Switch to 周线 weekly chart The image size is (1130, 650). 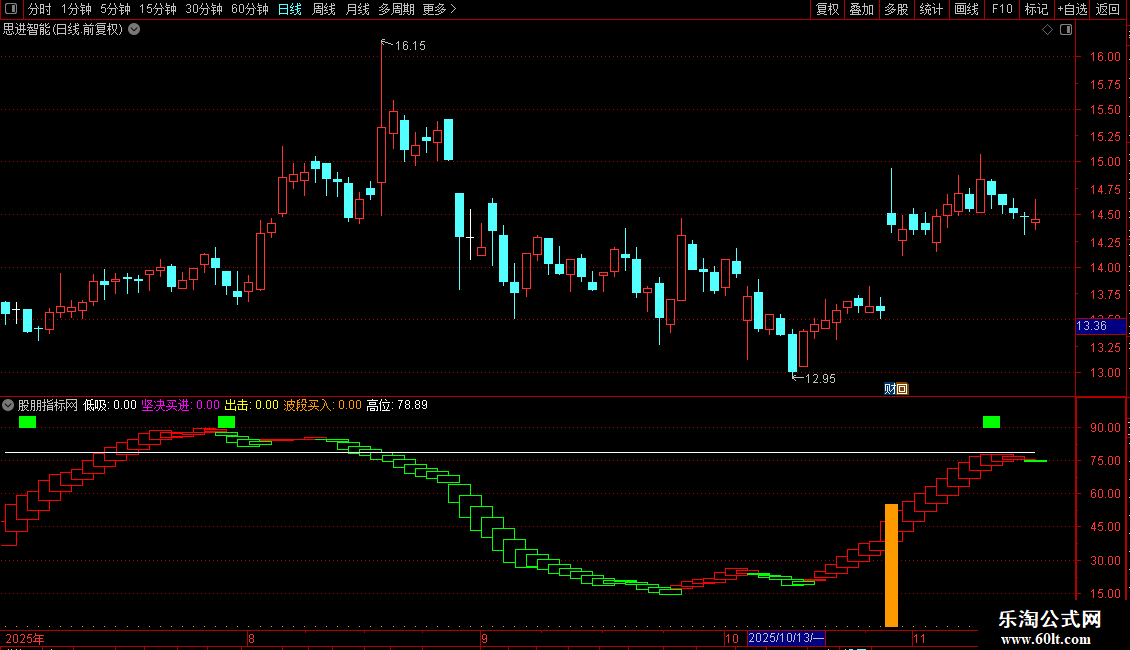tap(324, 9)
